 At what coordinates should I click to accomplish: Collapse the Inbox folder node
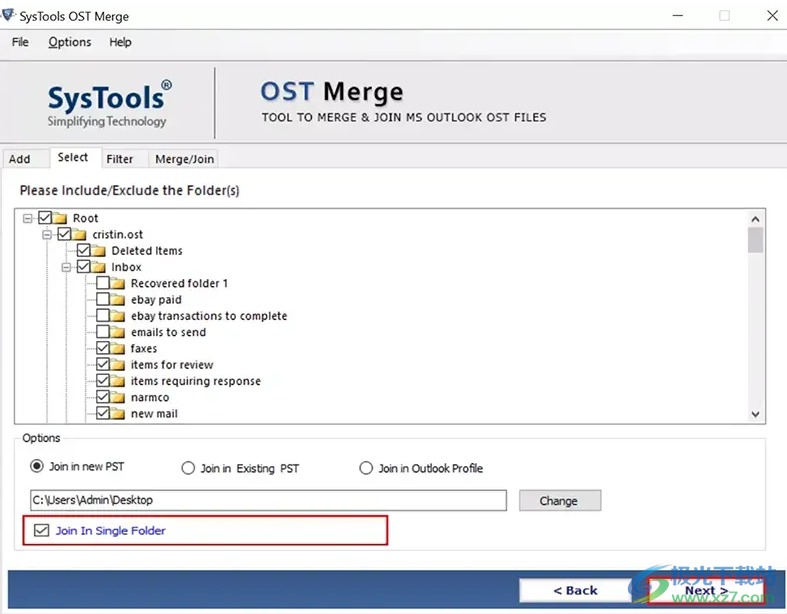[x=66, y=268]
